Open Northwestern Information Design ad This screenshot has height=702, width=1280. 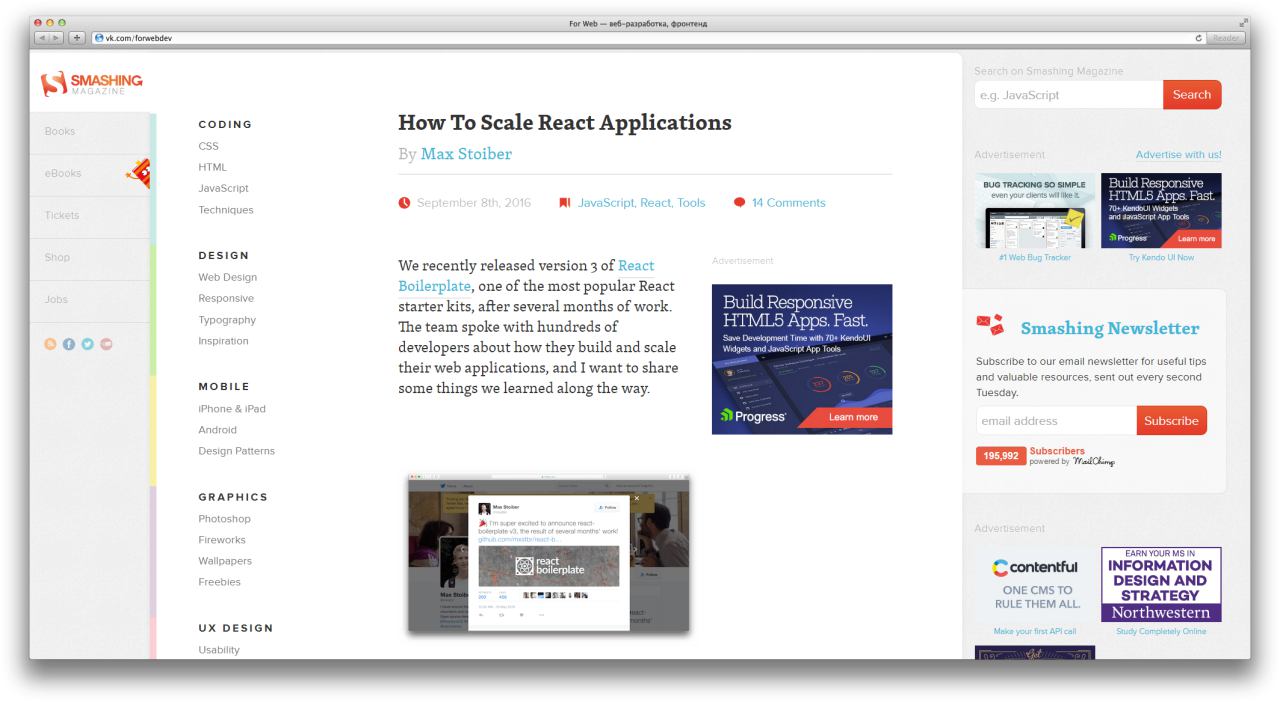click(x=1161, y=584)
